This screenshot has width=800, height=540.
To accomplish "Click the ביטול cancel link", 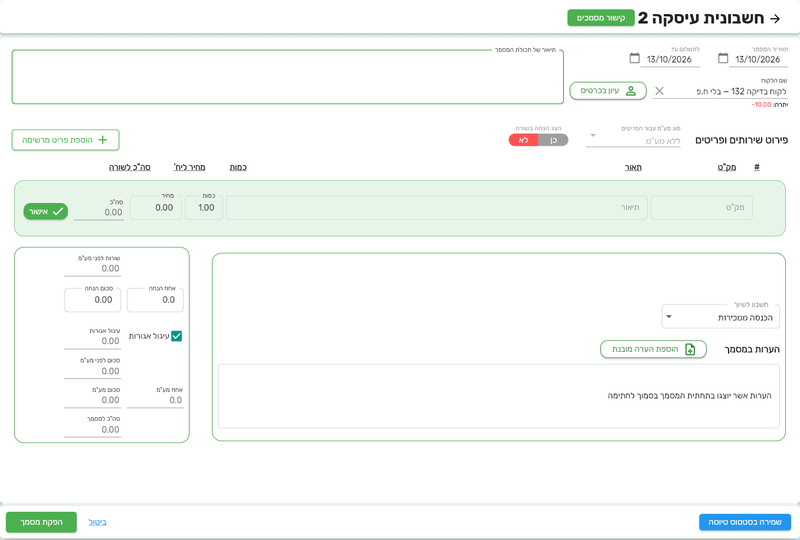I will [97, 522].
